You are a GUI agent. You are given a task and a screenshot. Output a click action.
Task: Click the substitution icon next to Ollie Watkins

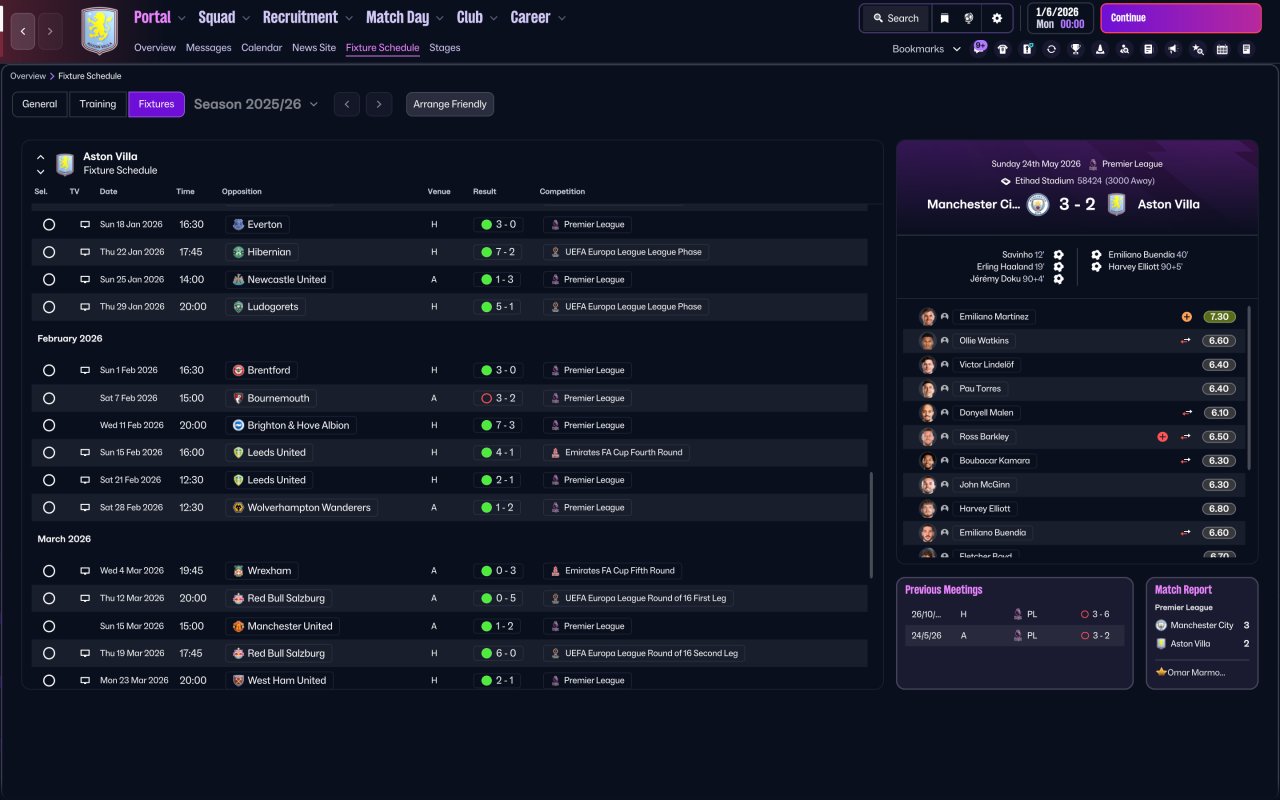pyautogui.click(x=1187, y=341)
